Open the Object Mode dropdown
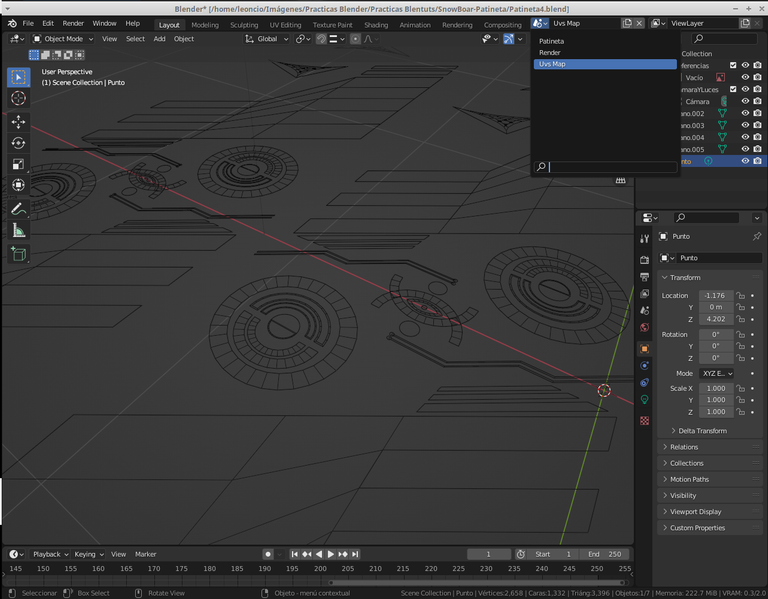 coord(63,39)
